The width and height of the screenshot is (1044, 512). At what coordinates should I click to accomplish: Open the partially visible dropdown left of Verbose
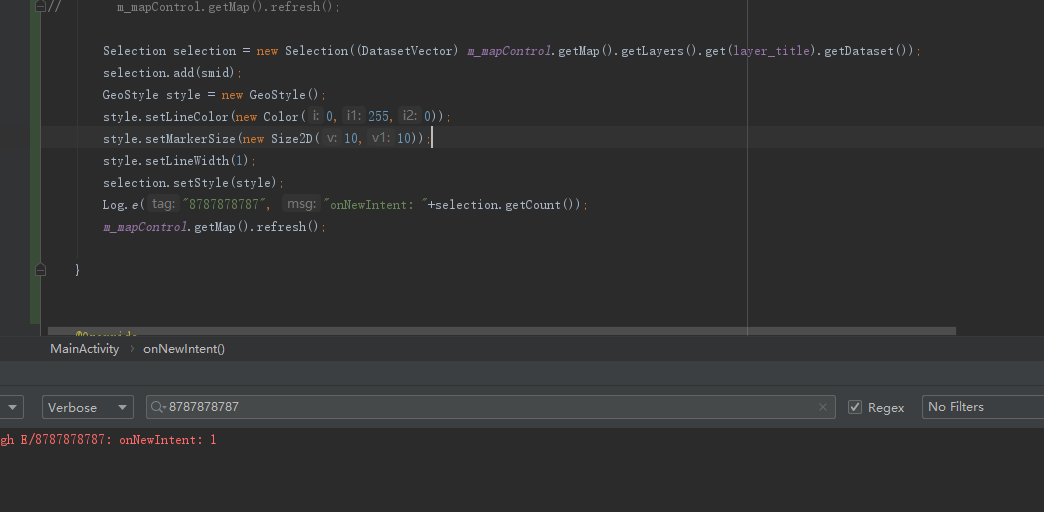click(x=12, y=407)
